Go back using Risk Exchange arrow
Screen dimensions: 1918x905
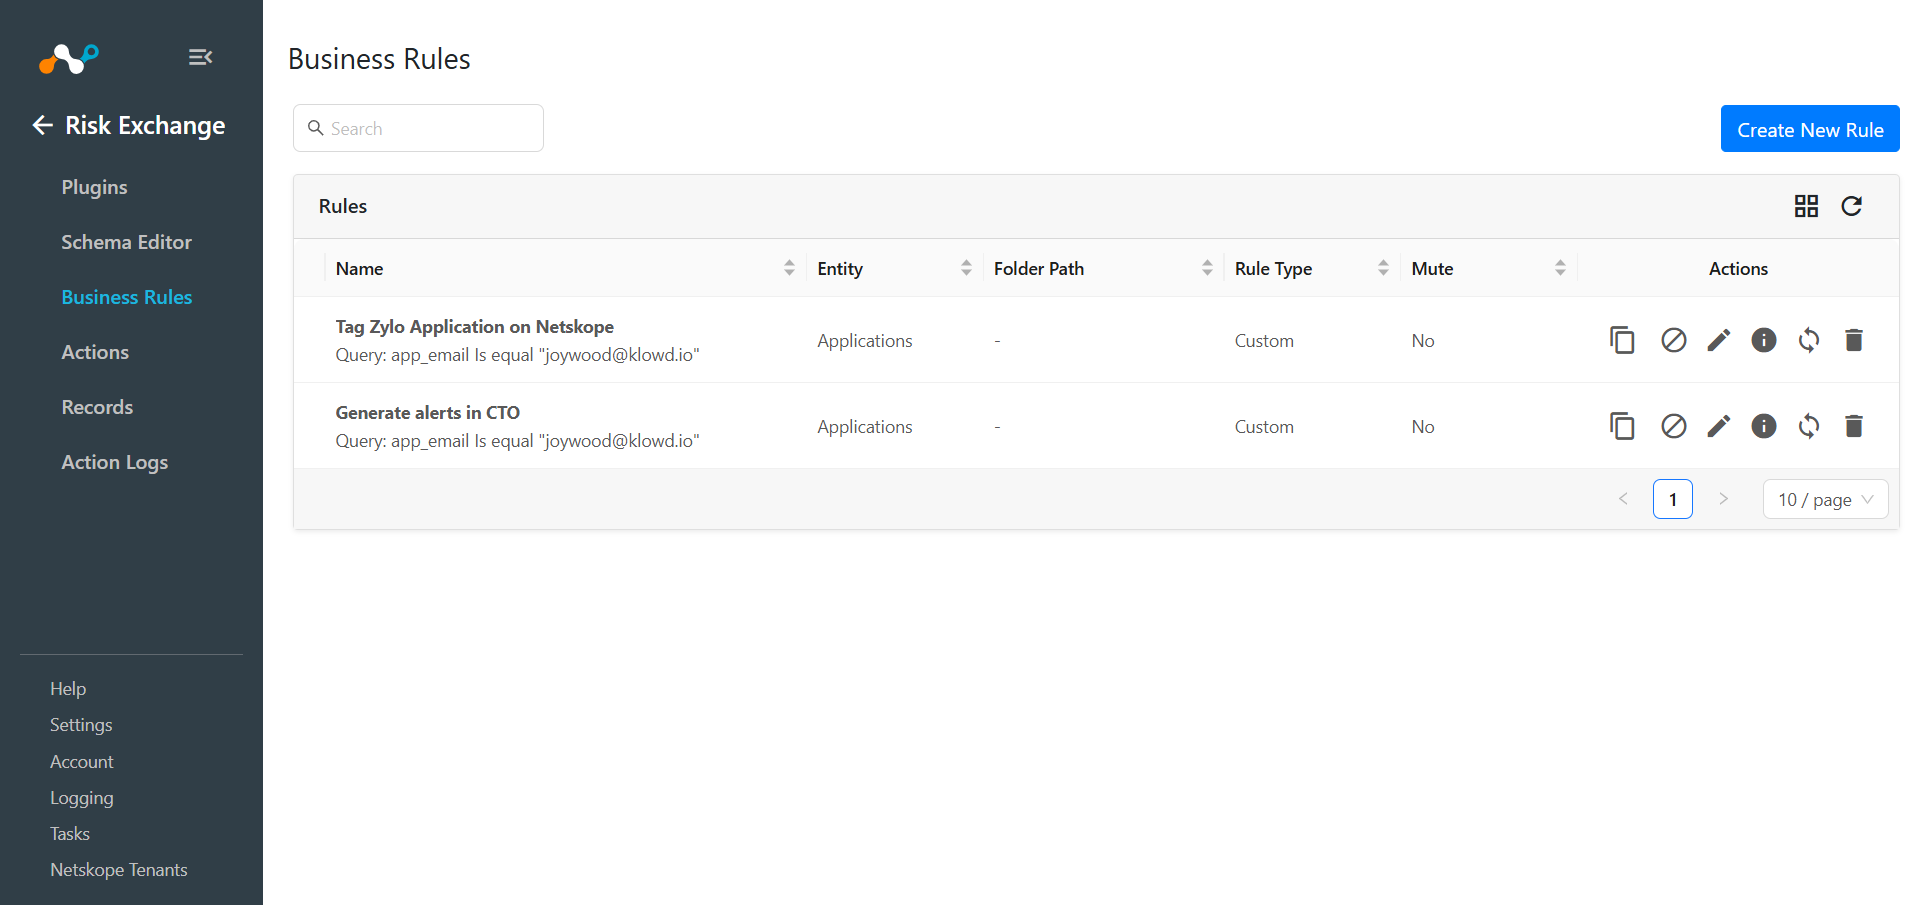[42, 125]
